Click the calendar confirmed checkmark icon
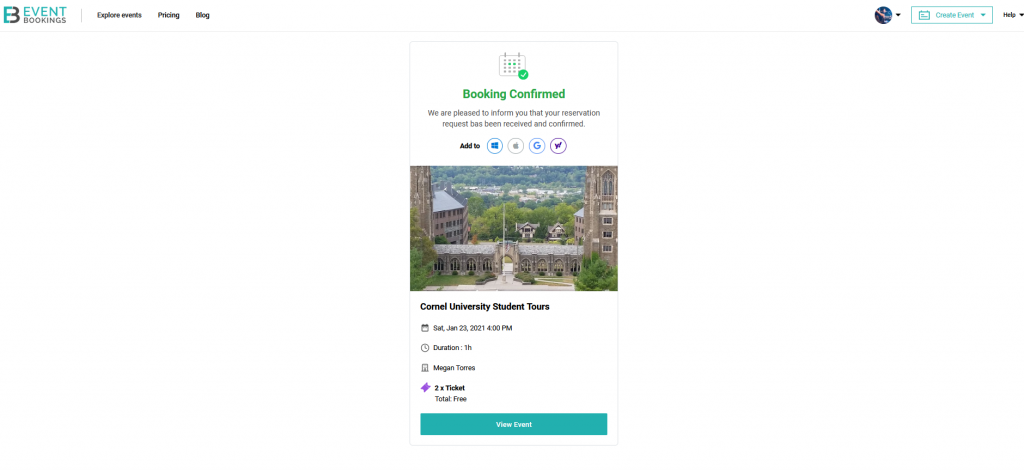This screenshot has height=470, width=1024. tap(513, 66)
